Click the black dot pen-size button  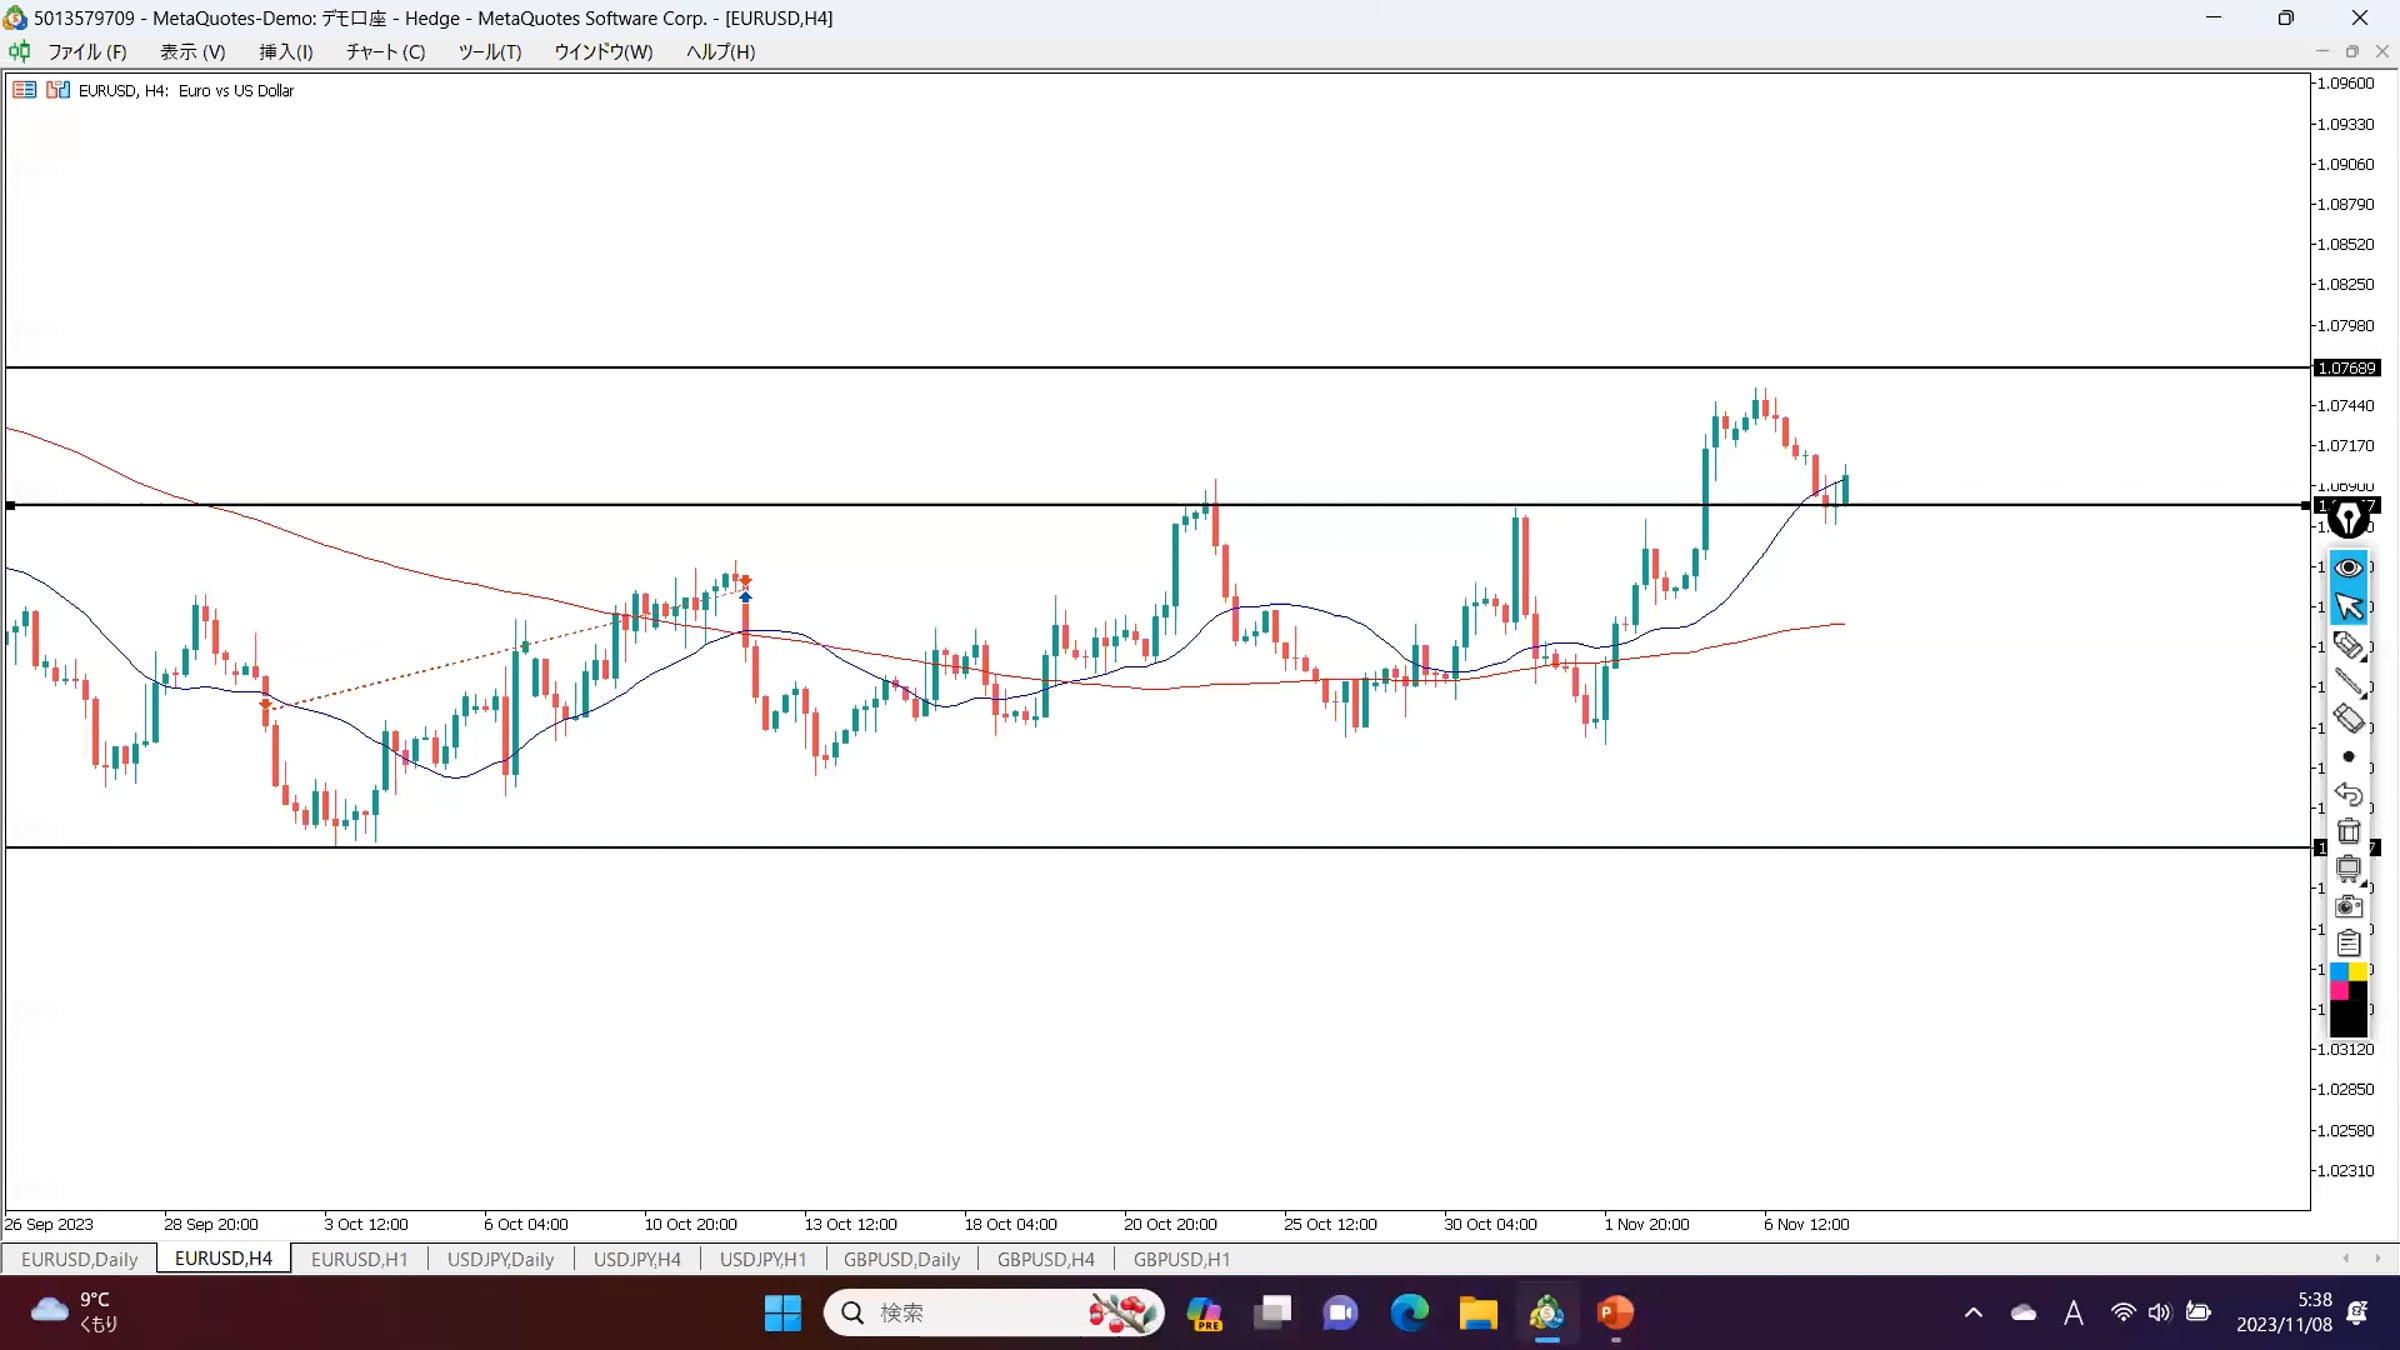click(x=2348, y=757)
